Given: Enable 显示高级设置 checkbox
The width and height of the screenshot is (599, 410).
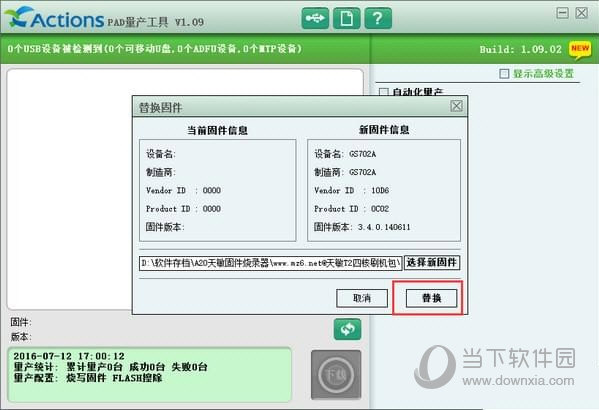Looking at the screenshot, I should point(504,73).
